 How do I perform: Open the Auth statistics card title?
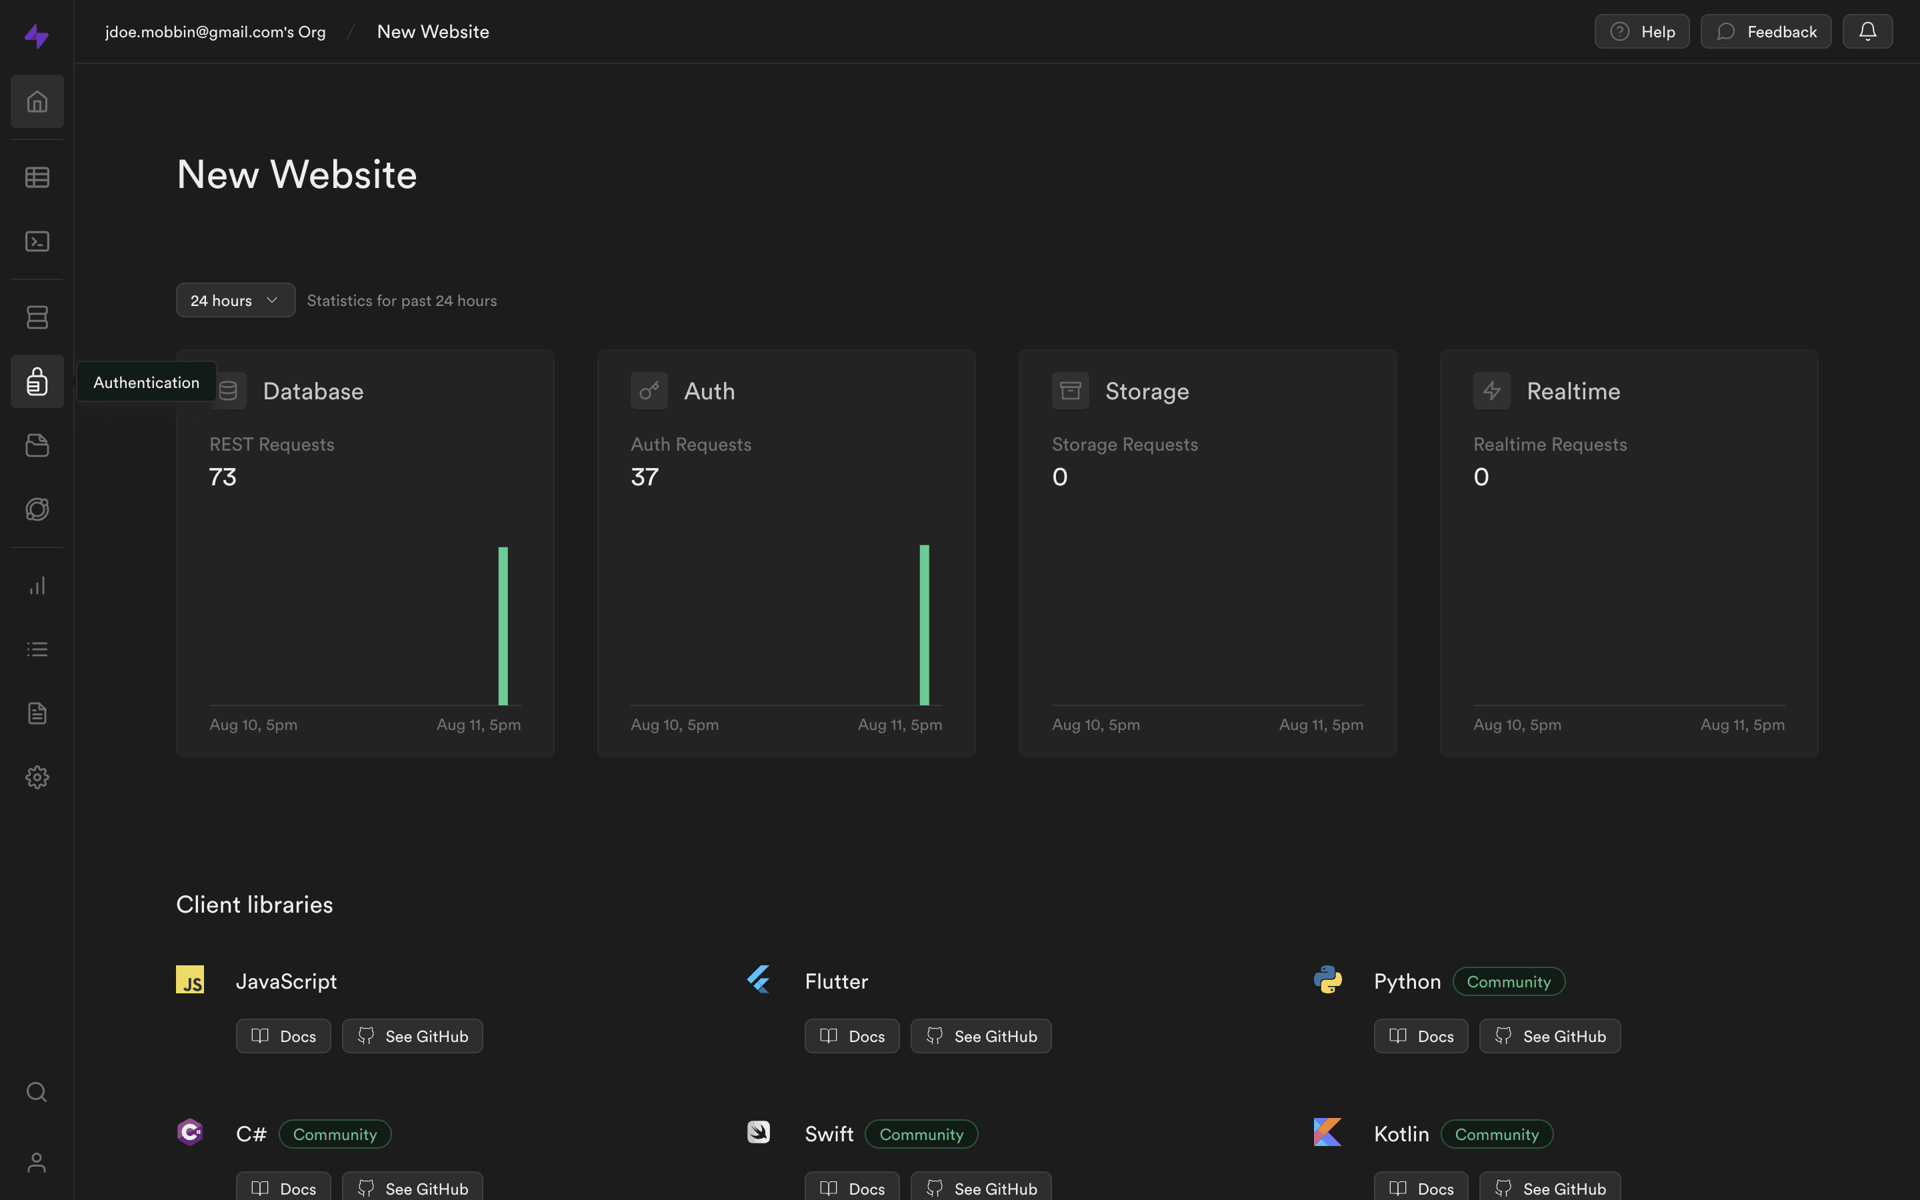coord(709,391)
